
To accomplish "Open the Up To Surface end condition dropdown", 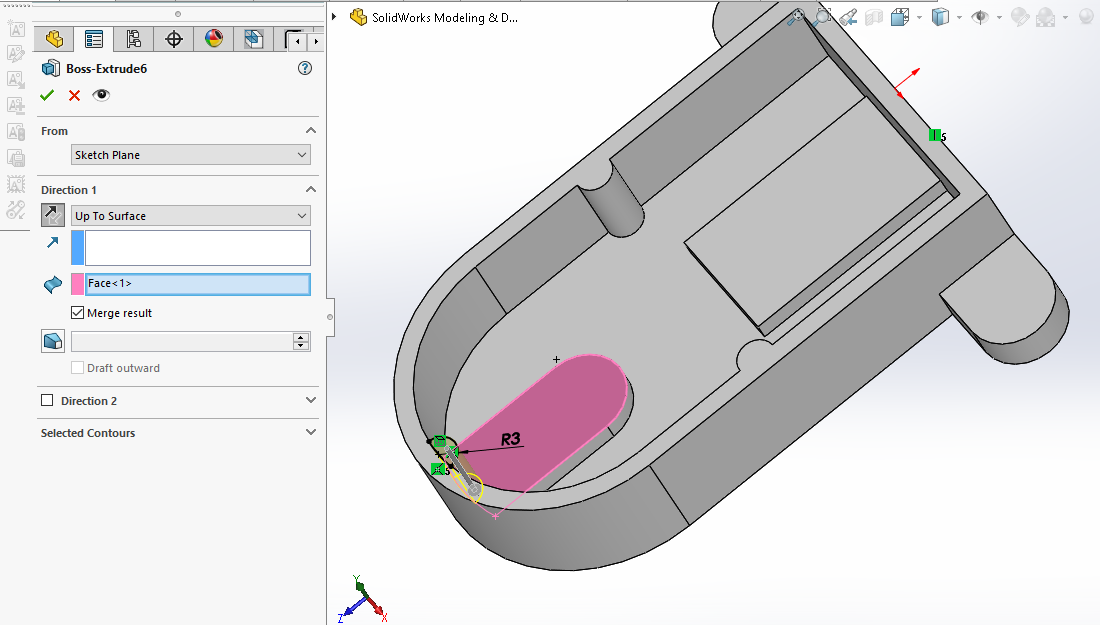I will tap(191, 216).
